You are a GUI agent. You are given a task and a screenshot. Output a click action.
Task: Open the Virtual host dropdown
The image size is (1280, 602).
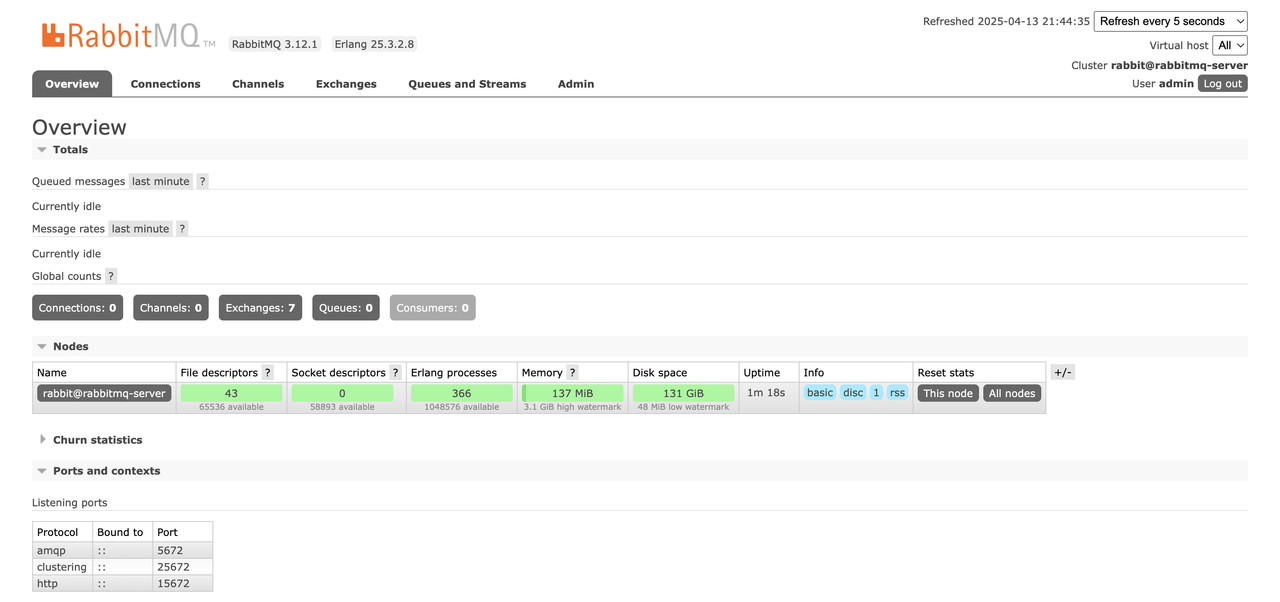pyautogui.click(x=1229, y=45)
